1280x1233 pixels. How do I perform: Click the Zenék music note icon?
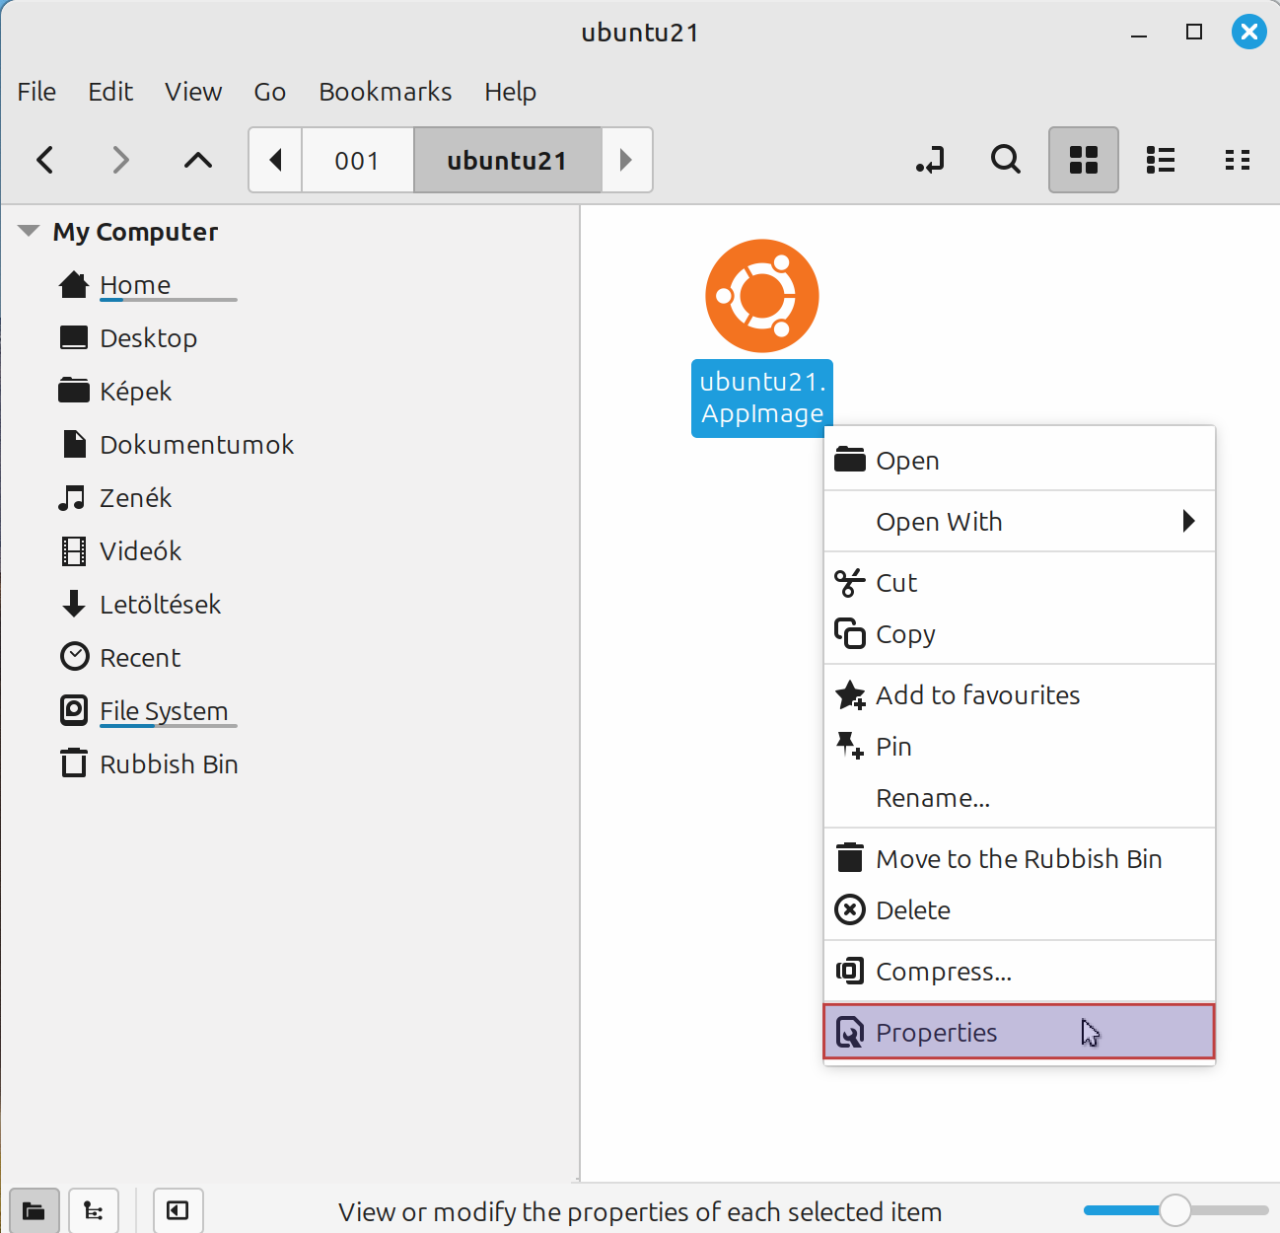point(72,498)
